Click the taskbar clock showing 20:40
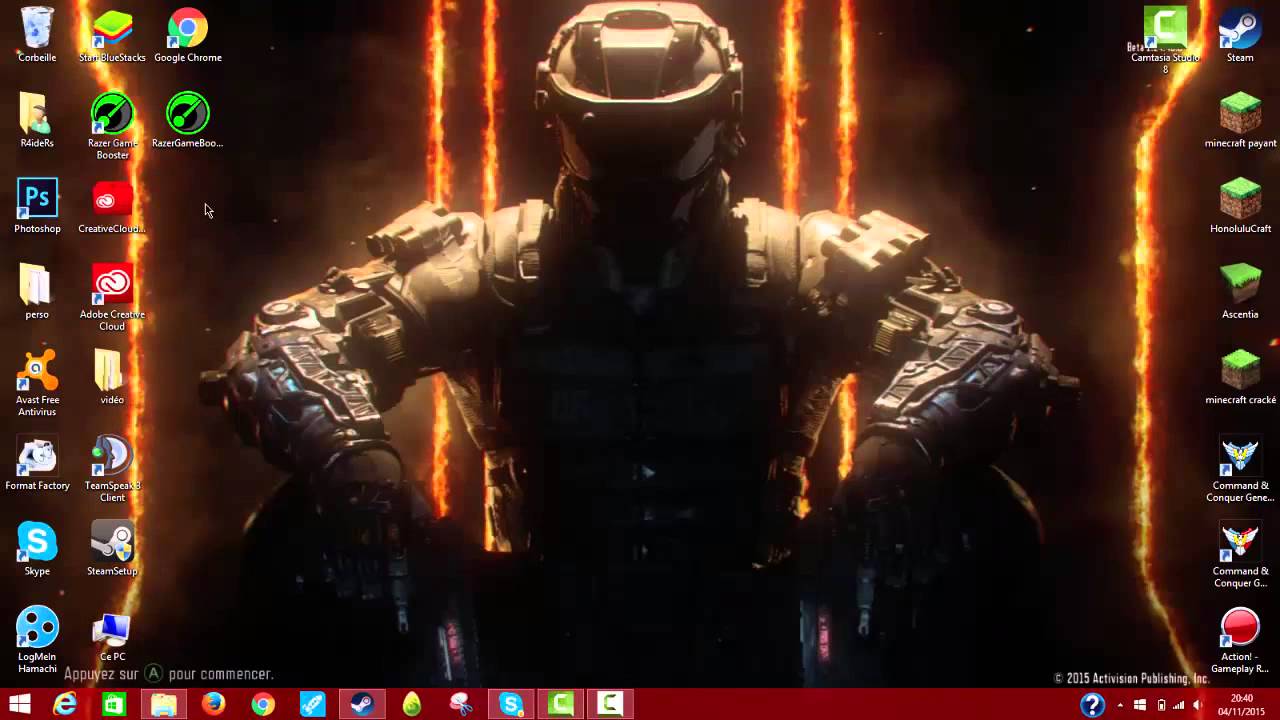Viewport: 1280px width, 720px height. pos(1241,705)
